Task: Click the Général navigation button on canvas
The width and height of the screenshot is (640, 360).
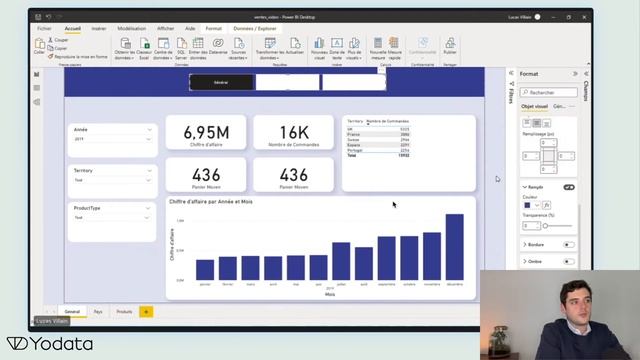Action: [x=221, y=82]
